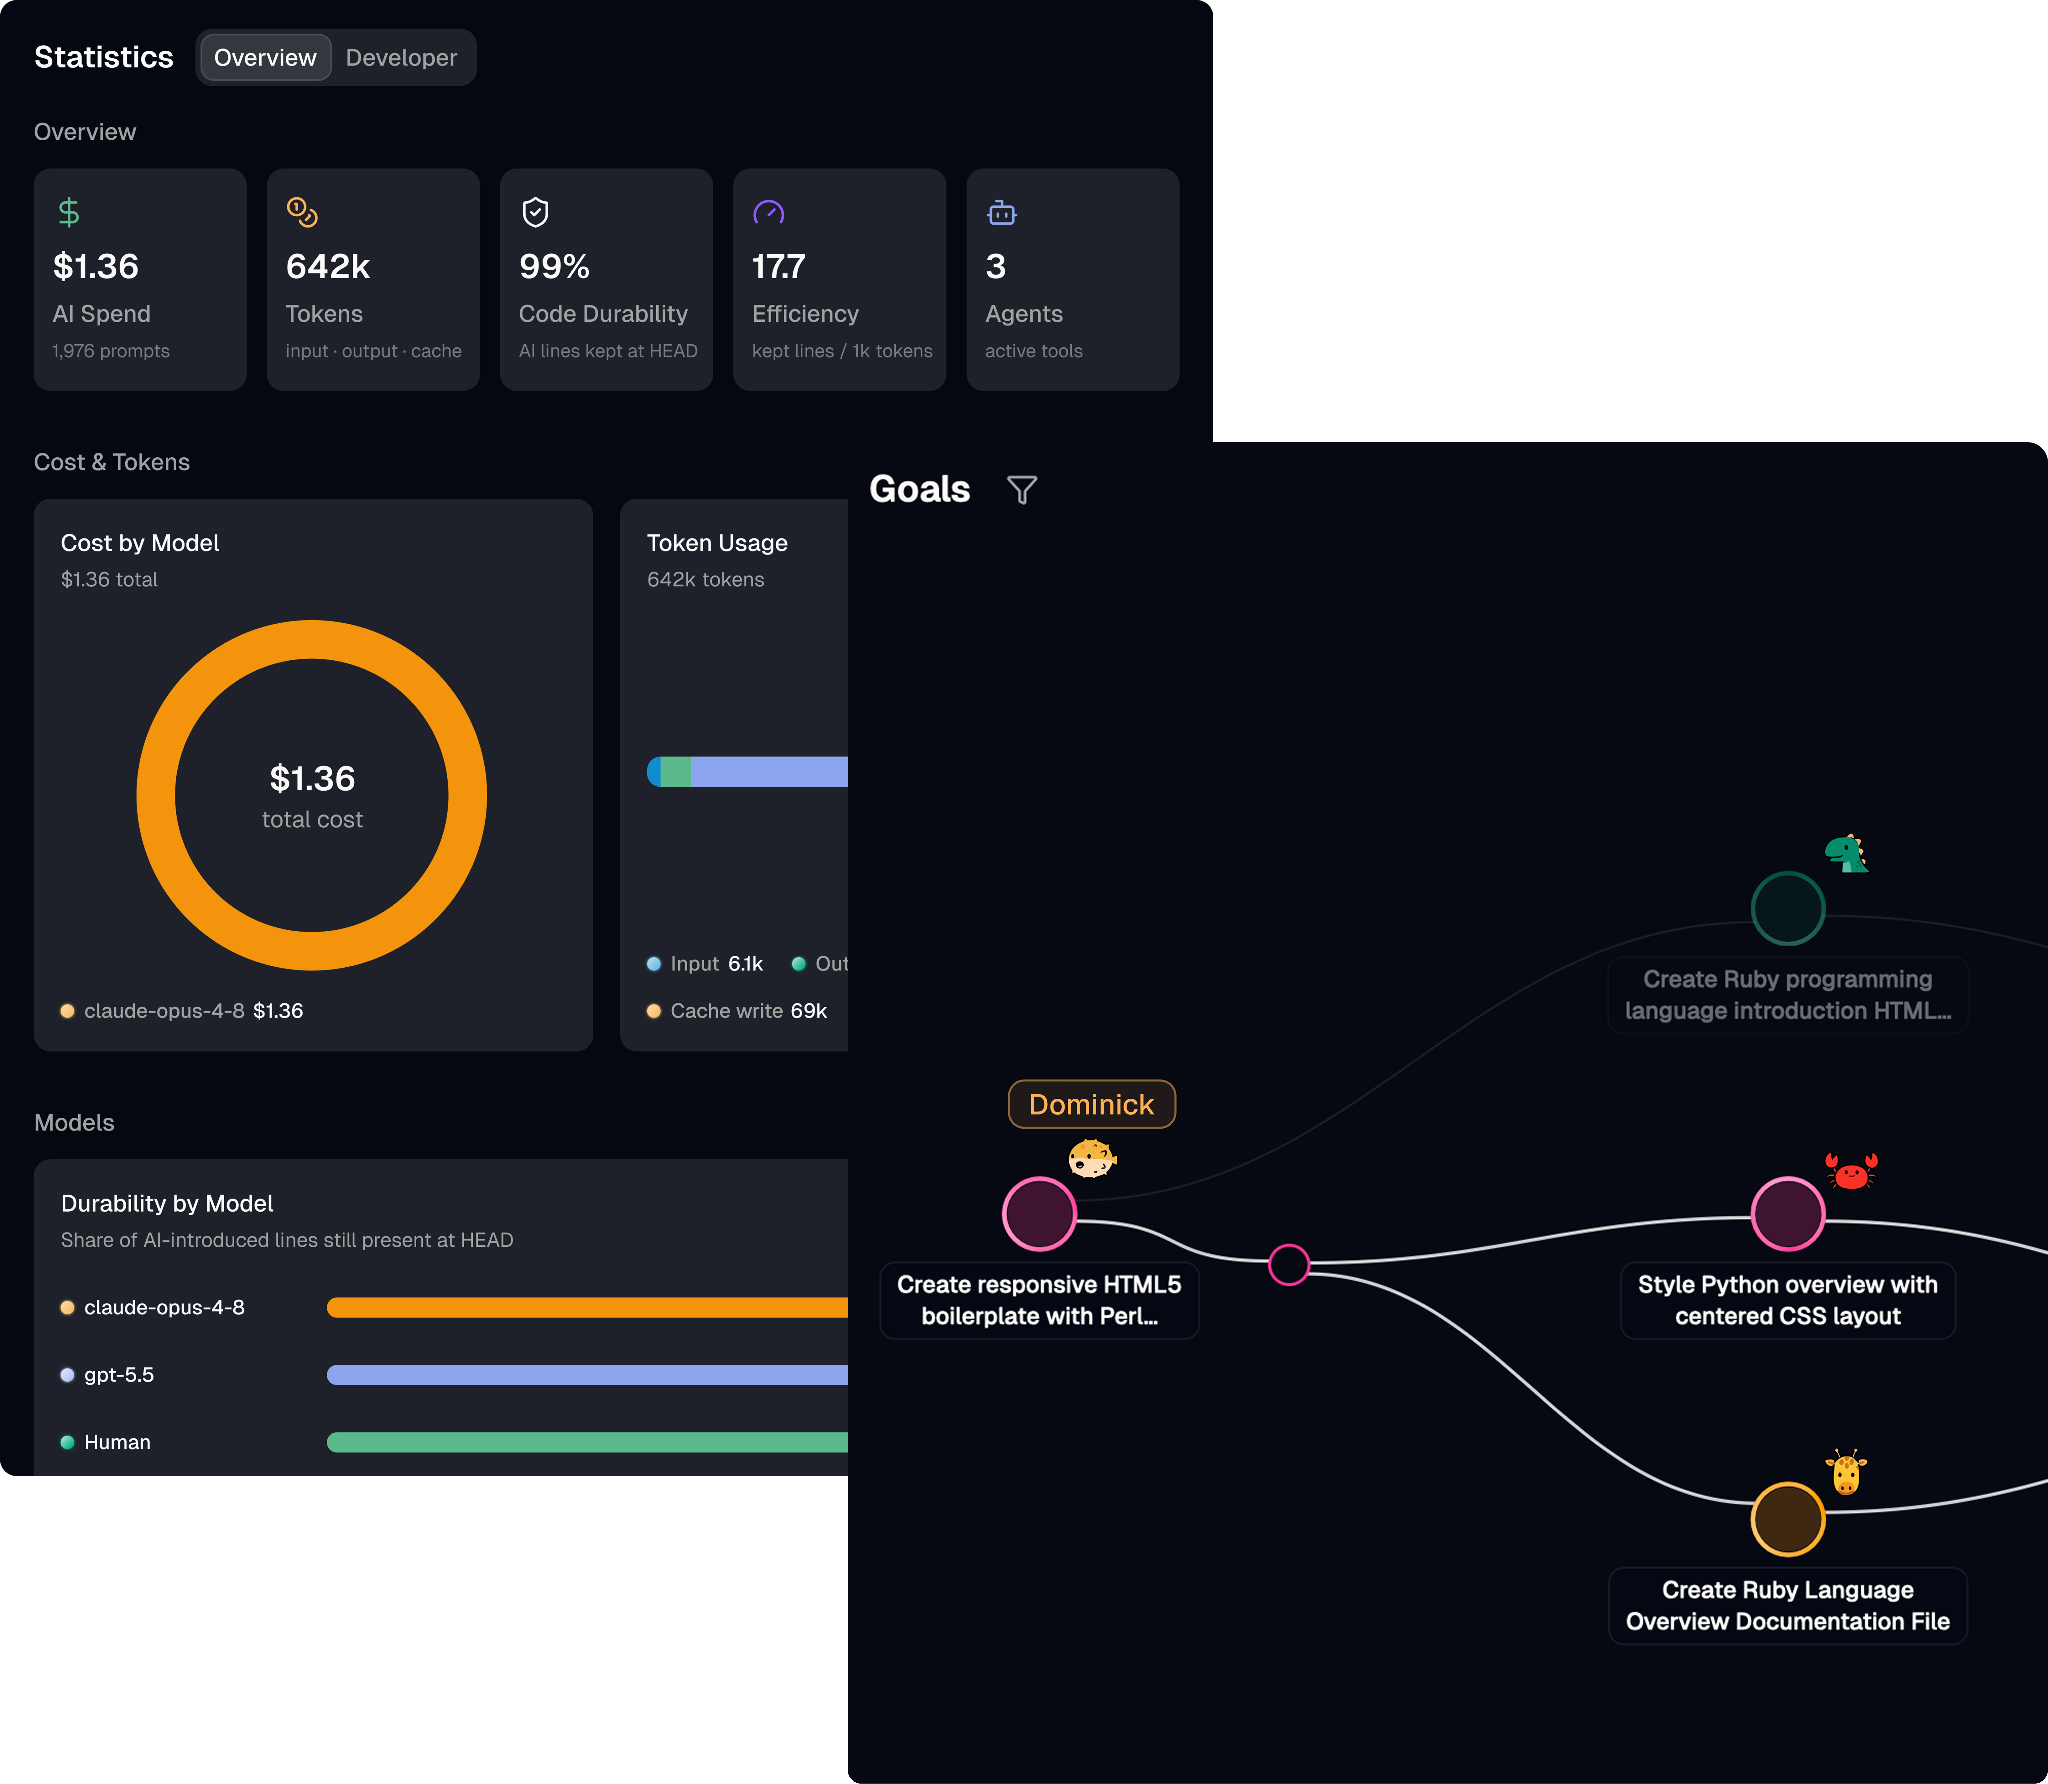Select the Overview tab
The width and height of the screenshot is (2048, 1784).
click(x=265, y=58)
